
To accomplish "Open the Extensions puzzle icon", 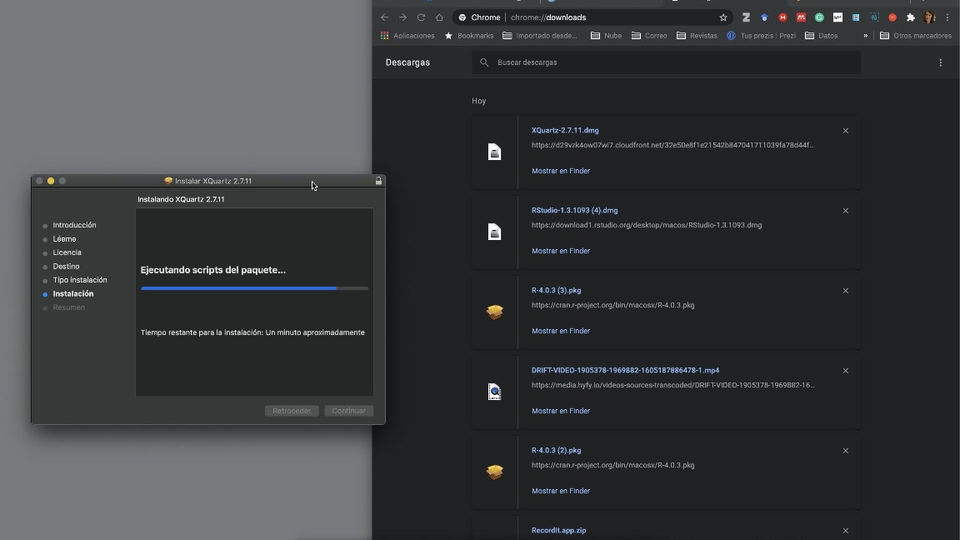I will 910,18.
